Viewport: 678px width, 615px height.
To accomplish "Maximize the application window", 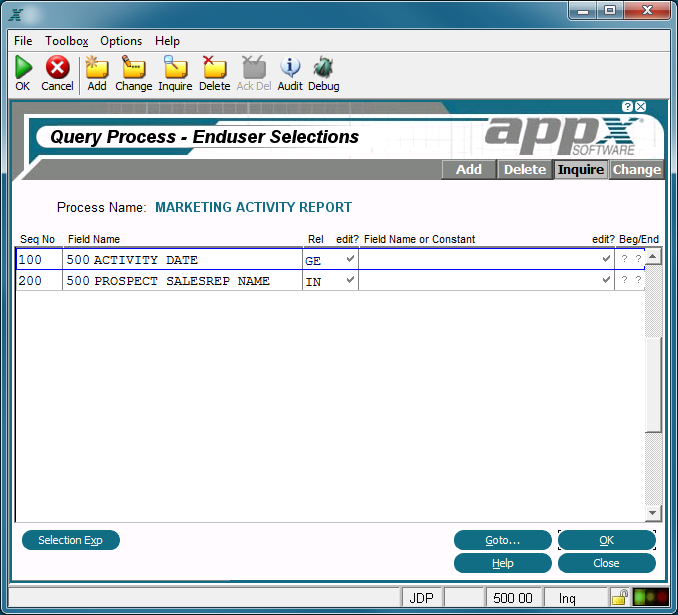I will [610, 10].
